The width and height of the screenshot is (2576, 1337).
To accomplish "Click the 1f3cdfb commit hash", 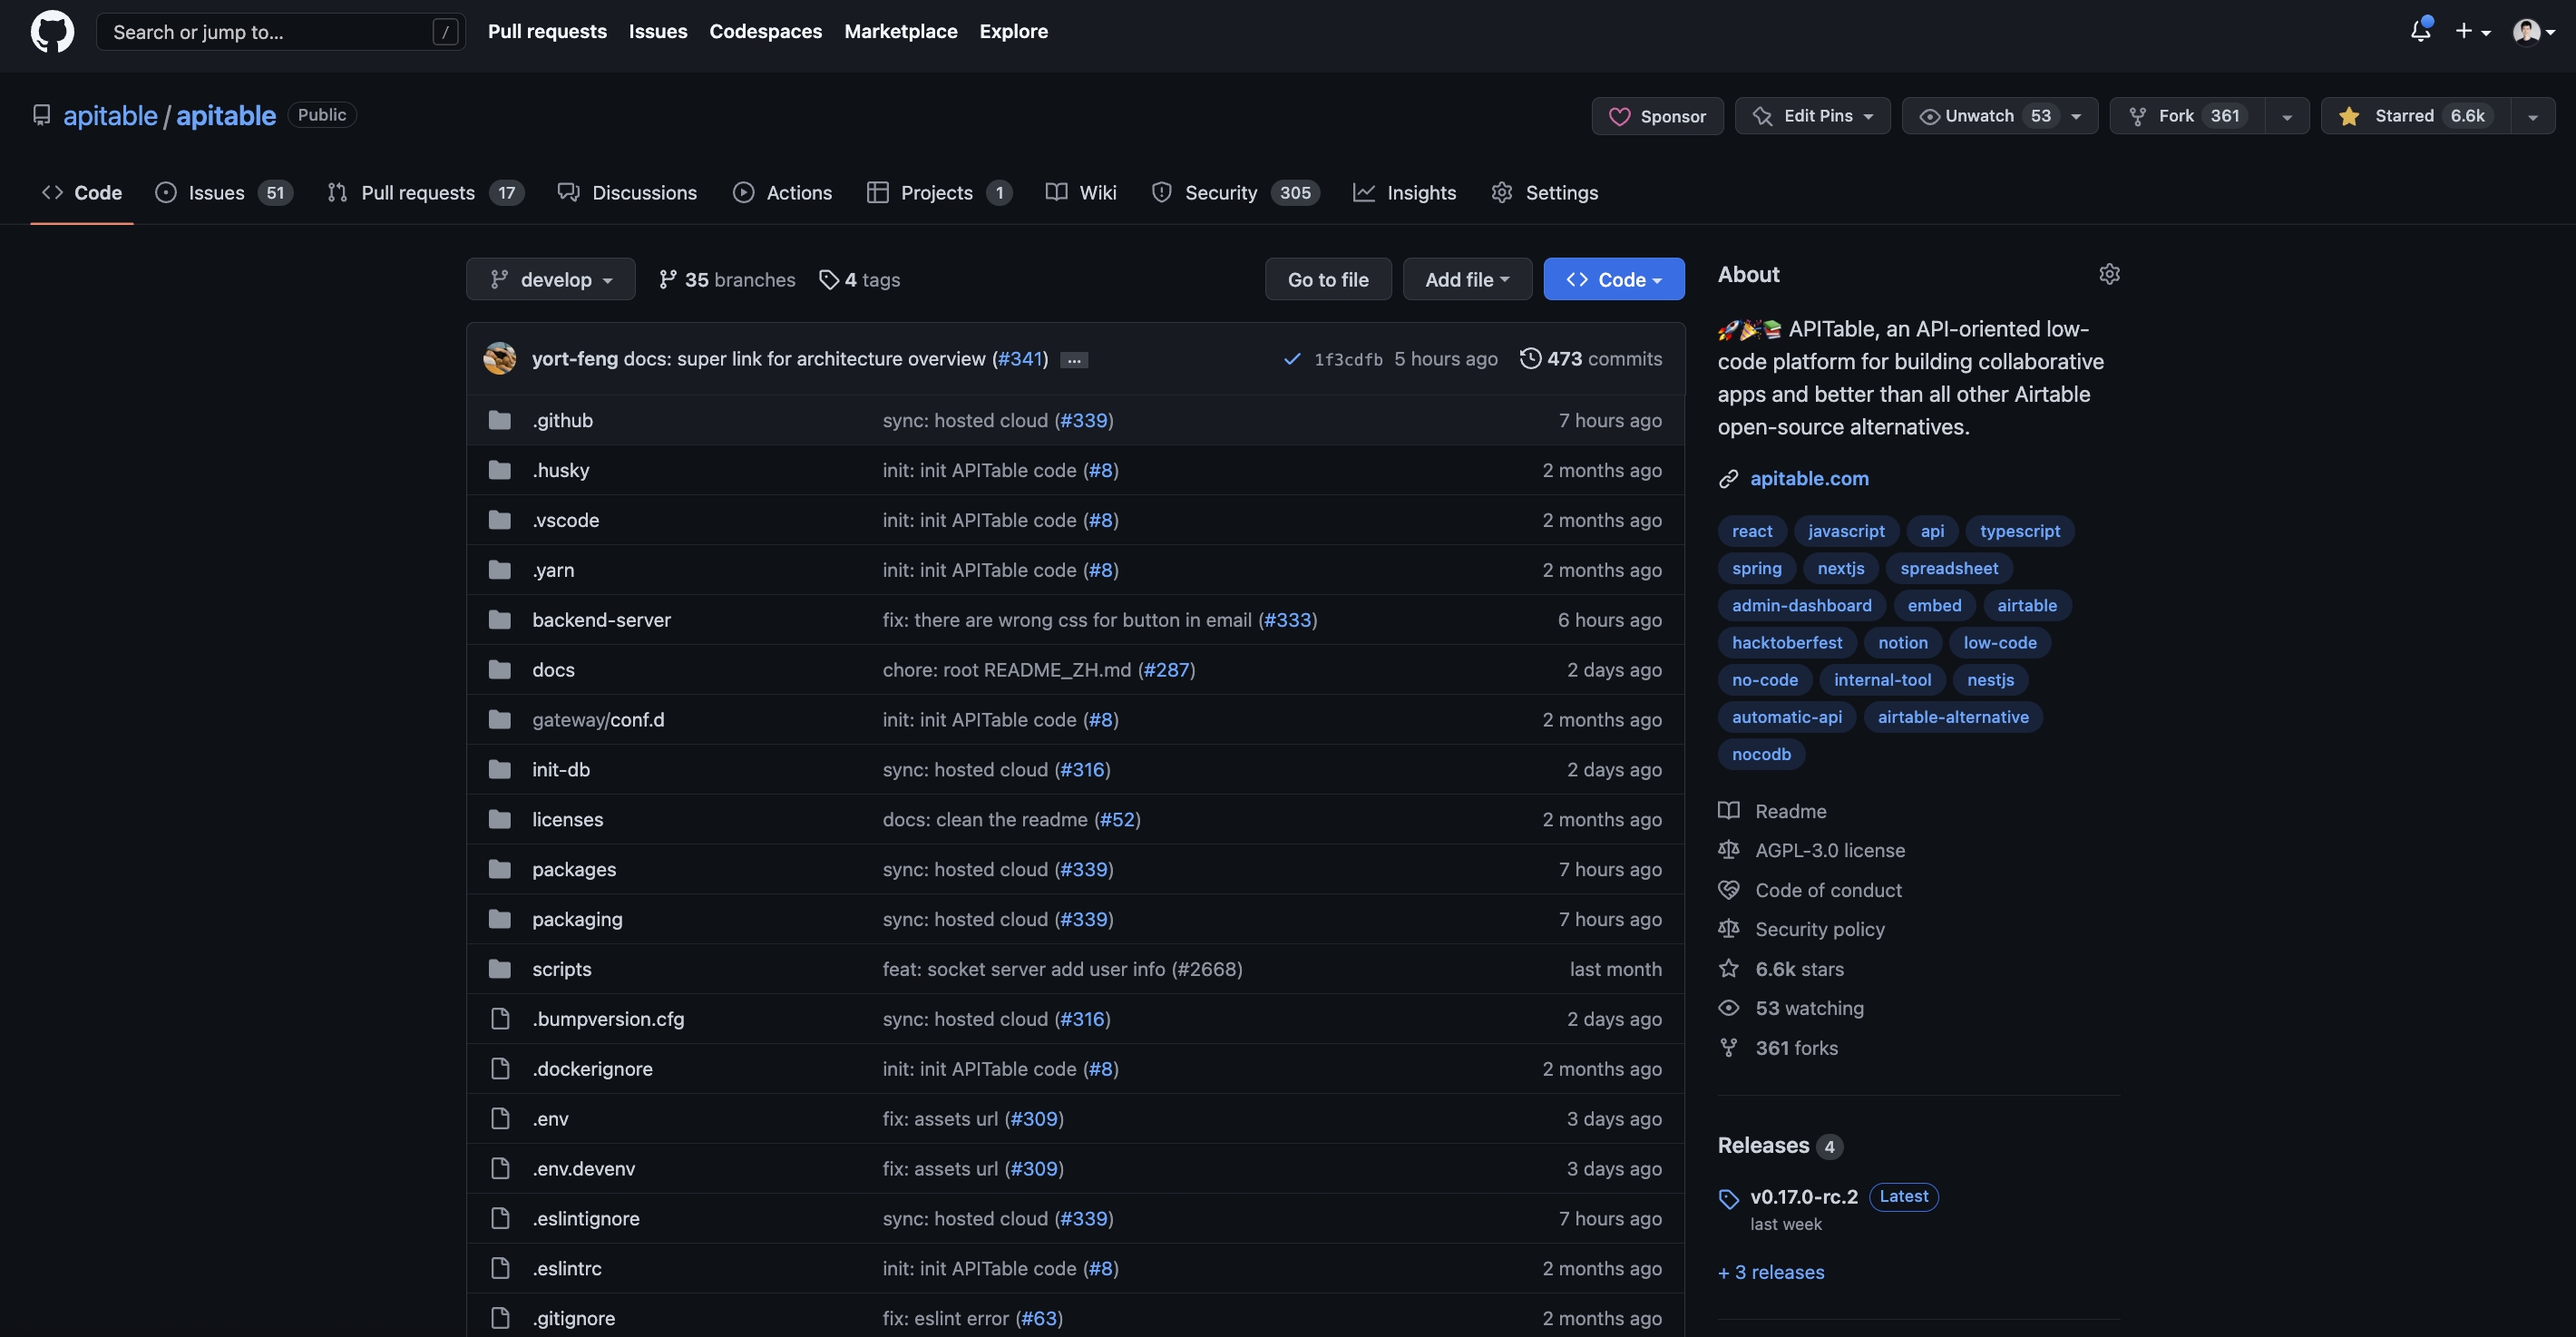I will [x=1347, y=360].
